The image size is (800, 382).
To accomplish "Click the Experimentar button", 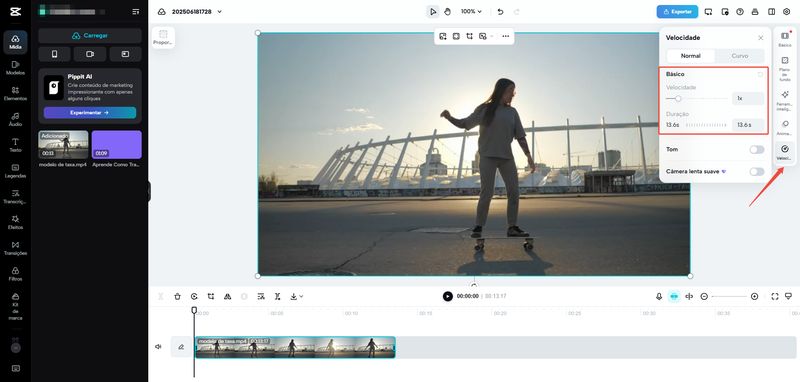I will pos(90,113).
